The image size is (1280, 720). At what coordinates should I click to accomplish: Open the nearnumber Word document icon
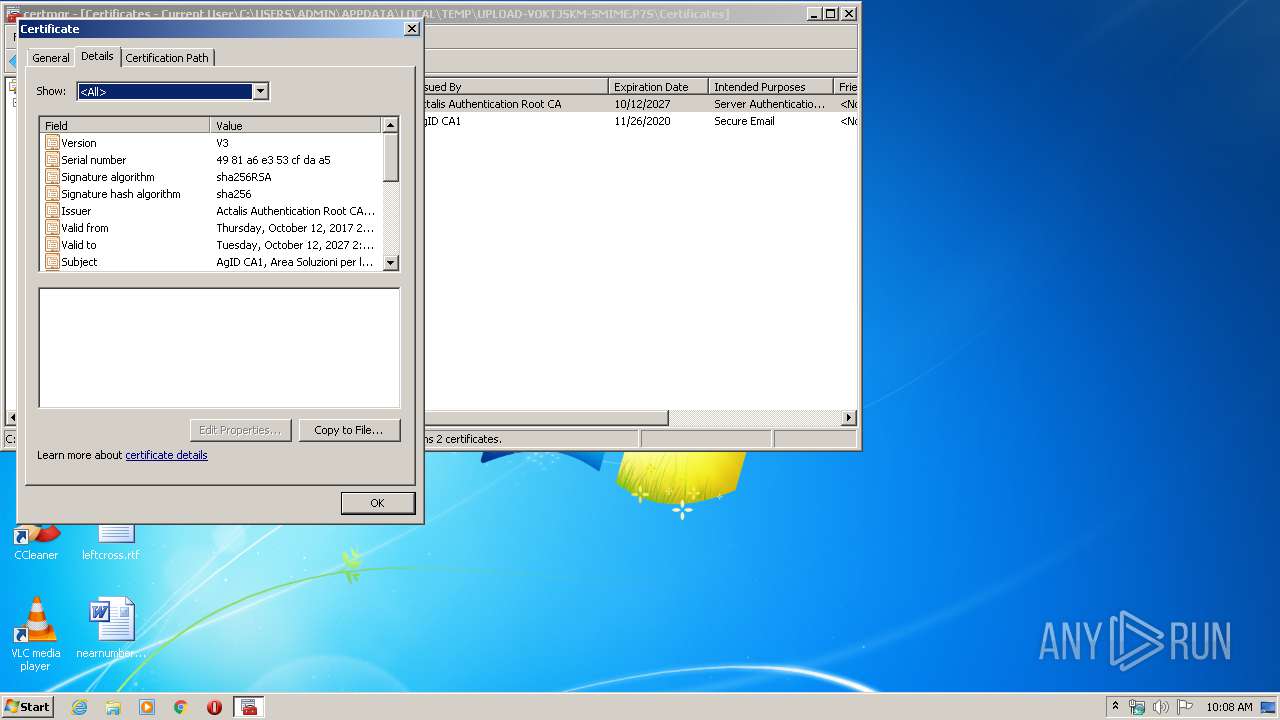tap(111, 629)
